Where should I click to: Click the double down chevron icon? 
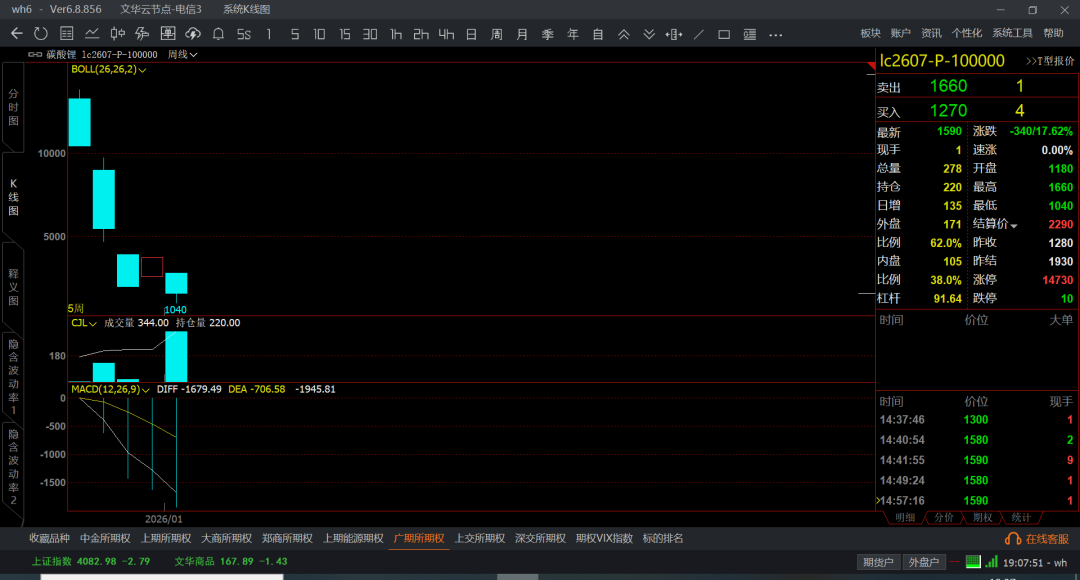point(649,34)
